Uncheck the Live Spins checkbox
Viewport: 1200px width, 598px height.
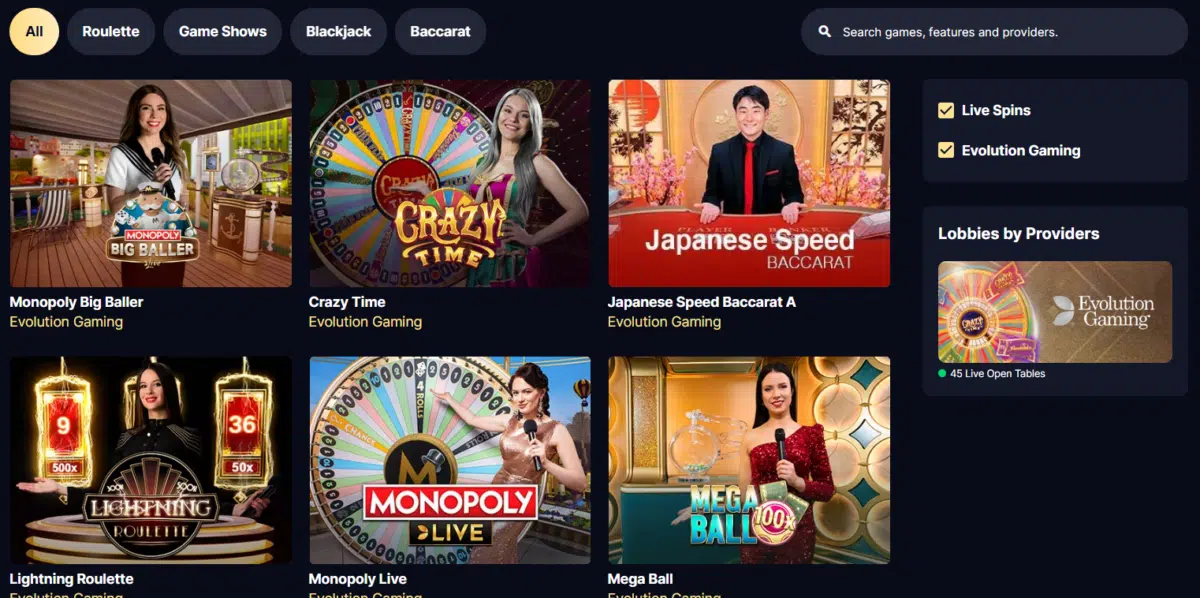946,110
